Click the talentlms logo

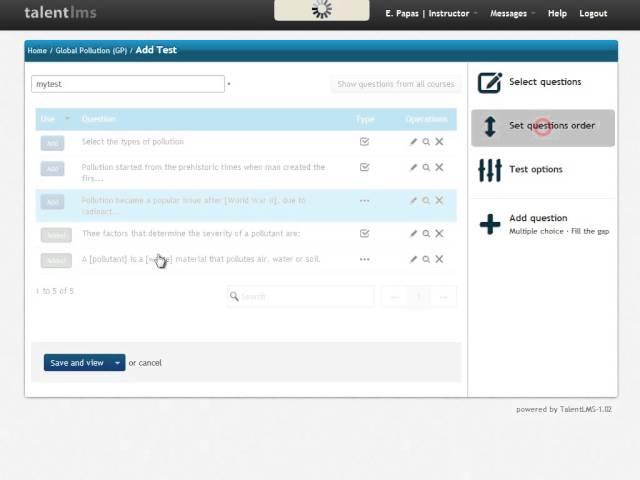pyautogui.click(x=60, y=13)
